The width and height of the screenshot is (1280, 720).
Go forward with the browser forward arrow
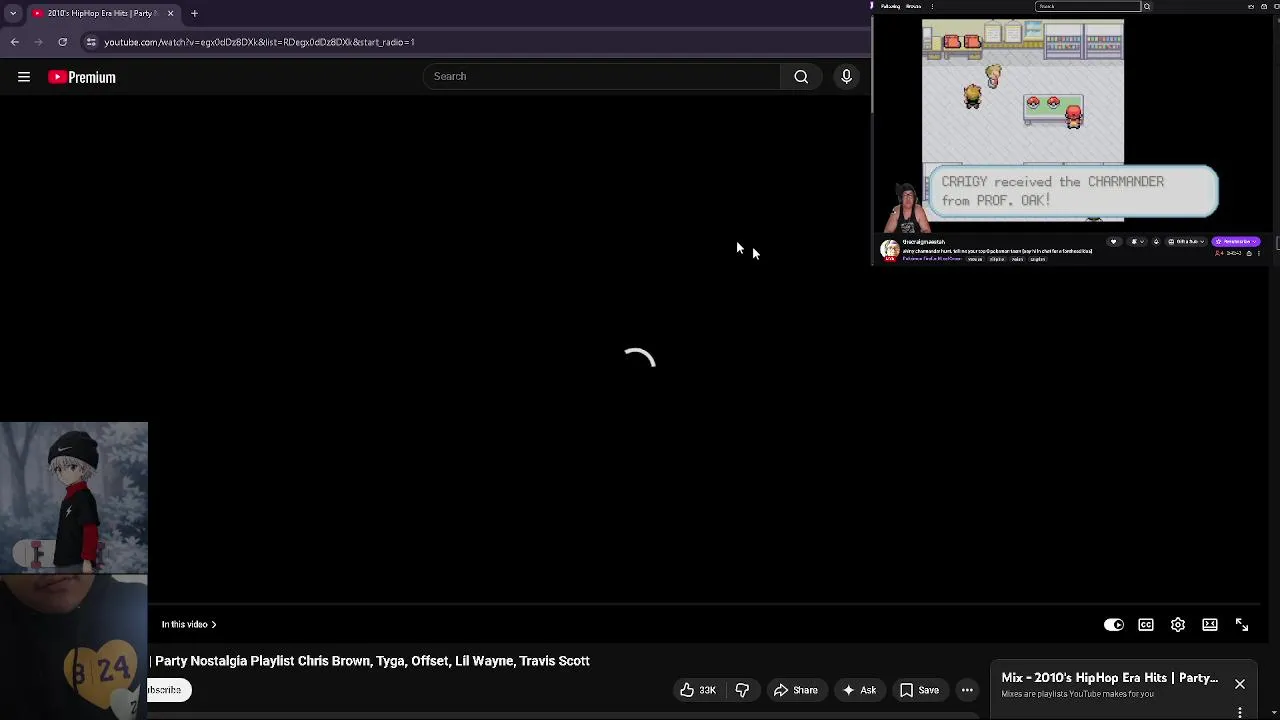tap(39, 42)
